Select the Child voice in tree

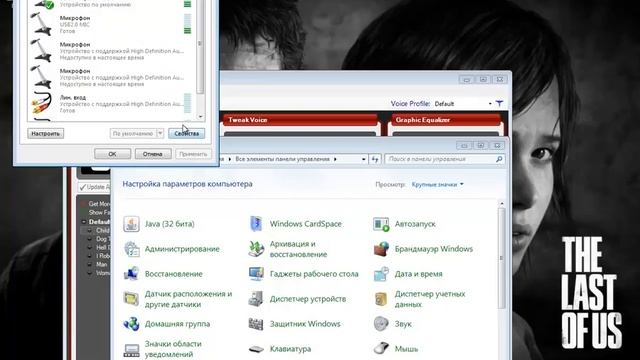point(102,231)
